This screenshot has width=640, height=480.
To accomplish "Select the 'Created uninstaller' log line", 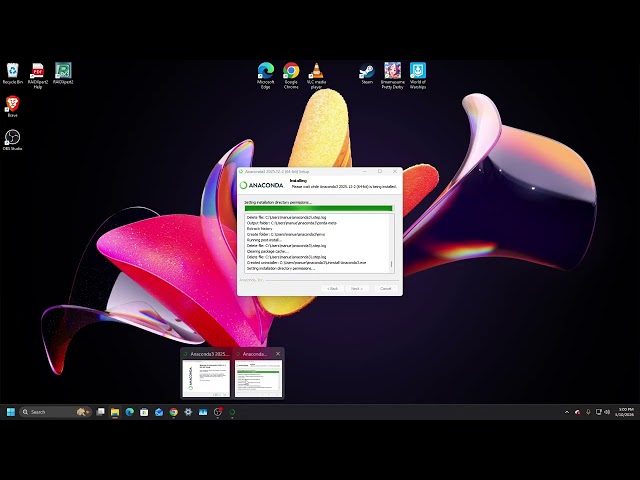I will tap(307, 262).
